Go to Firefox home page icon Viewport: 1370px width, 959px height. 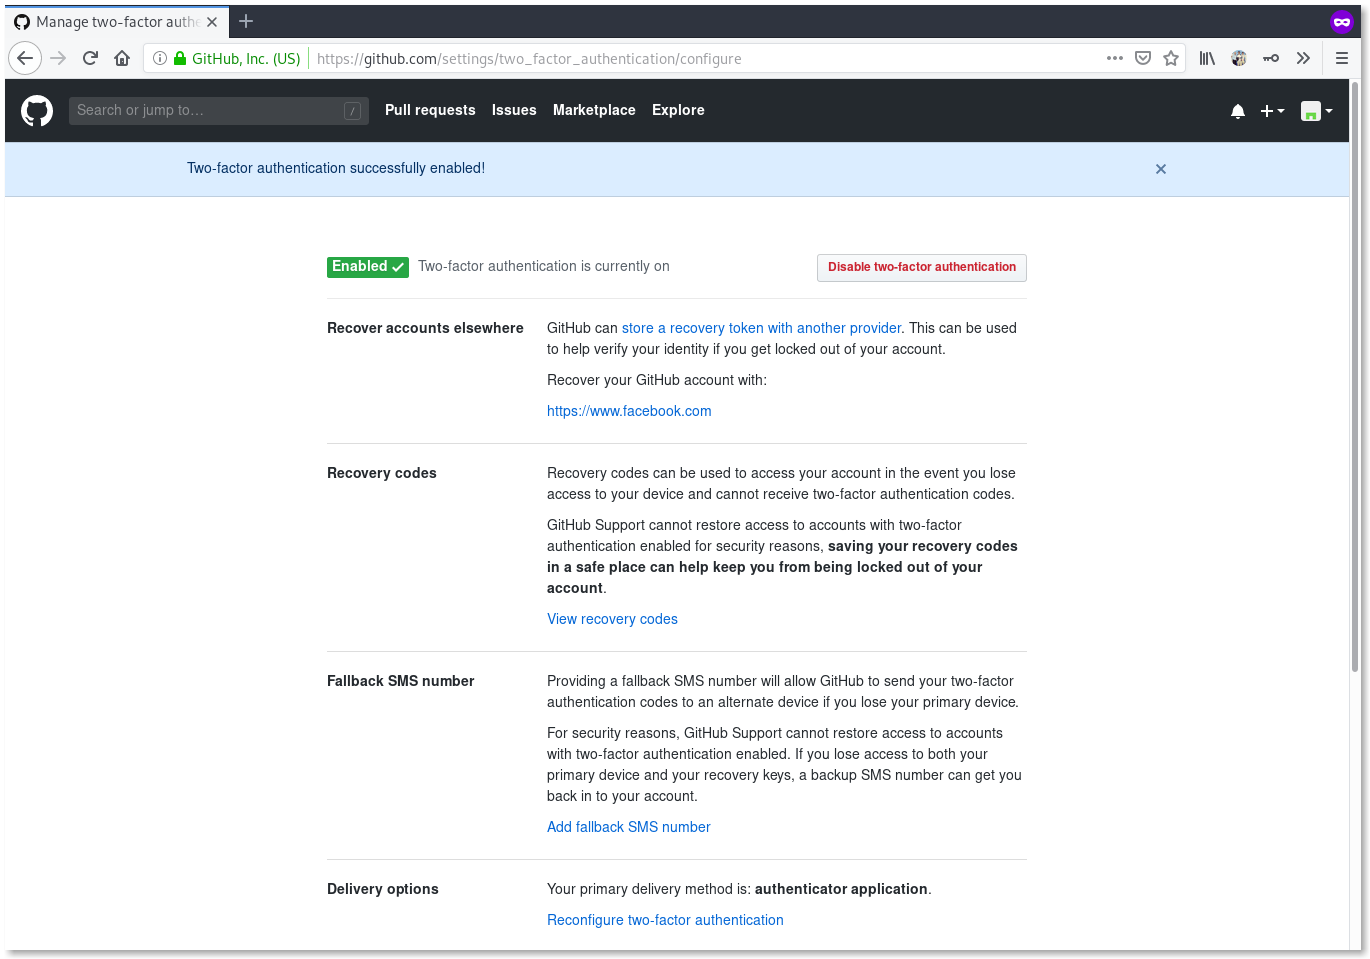(122, 58)
